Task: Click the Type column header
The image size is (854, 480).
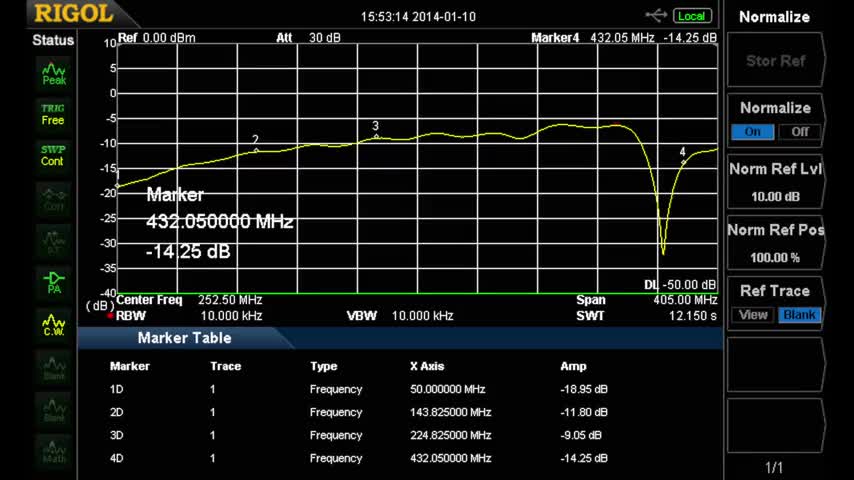Action: pyautogui.click(x=324, y=366)
